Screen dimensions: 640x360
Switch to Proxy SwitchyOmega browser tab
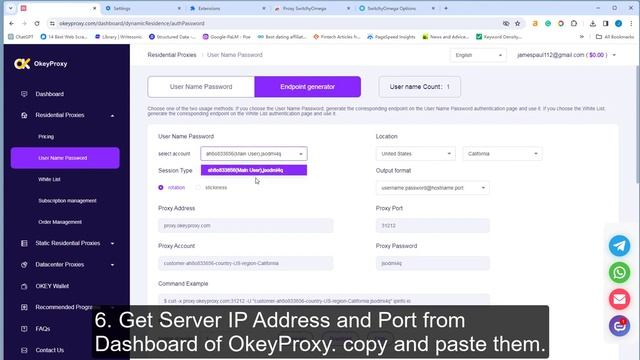pyautogui.click(x=313, y=8)
